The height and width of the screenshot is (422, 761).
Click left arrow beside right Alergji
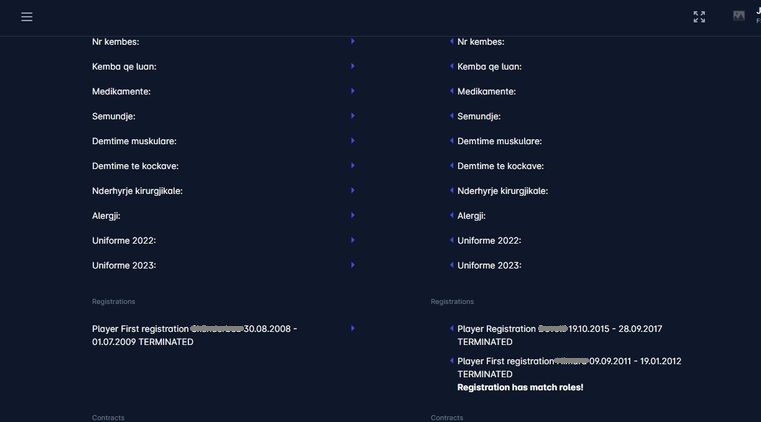click(452, 215)
